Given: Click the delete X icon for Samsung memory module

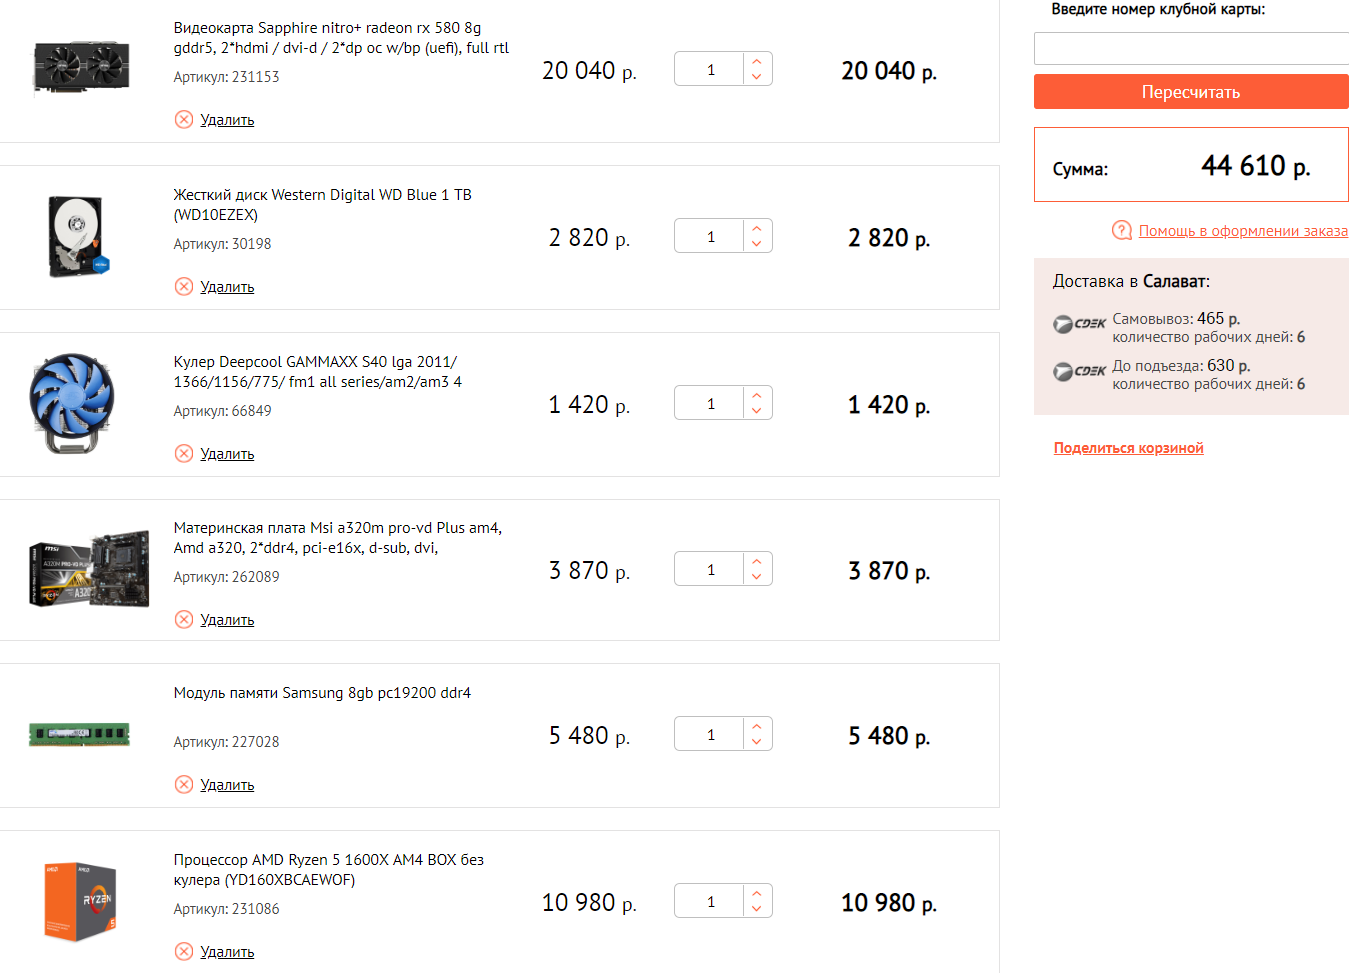Looking at the screenshot, I should pyautogui.click(x=184, y=785).
